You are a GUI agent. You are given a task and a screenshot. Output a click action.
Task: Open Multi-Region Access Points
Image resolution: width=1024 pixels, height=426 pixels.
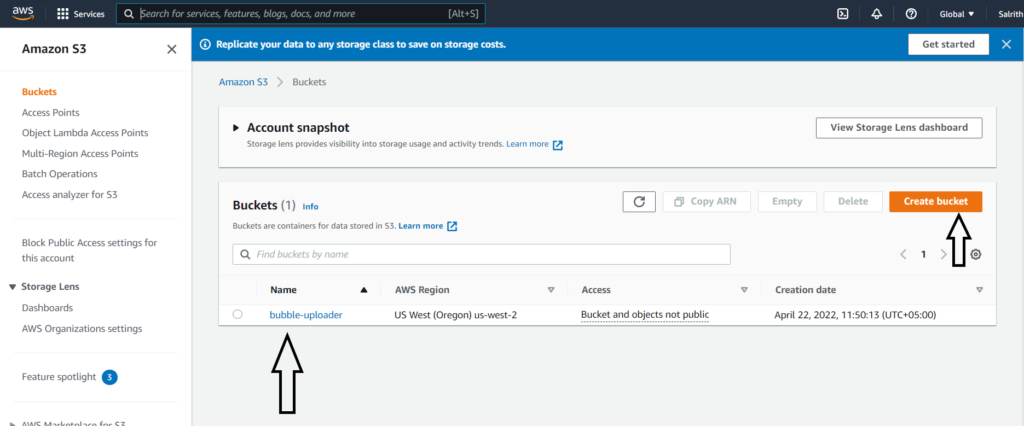pos(80,154)
